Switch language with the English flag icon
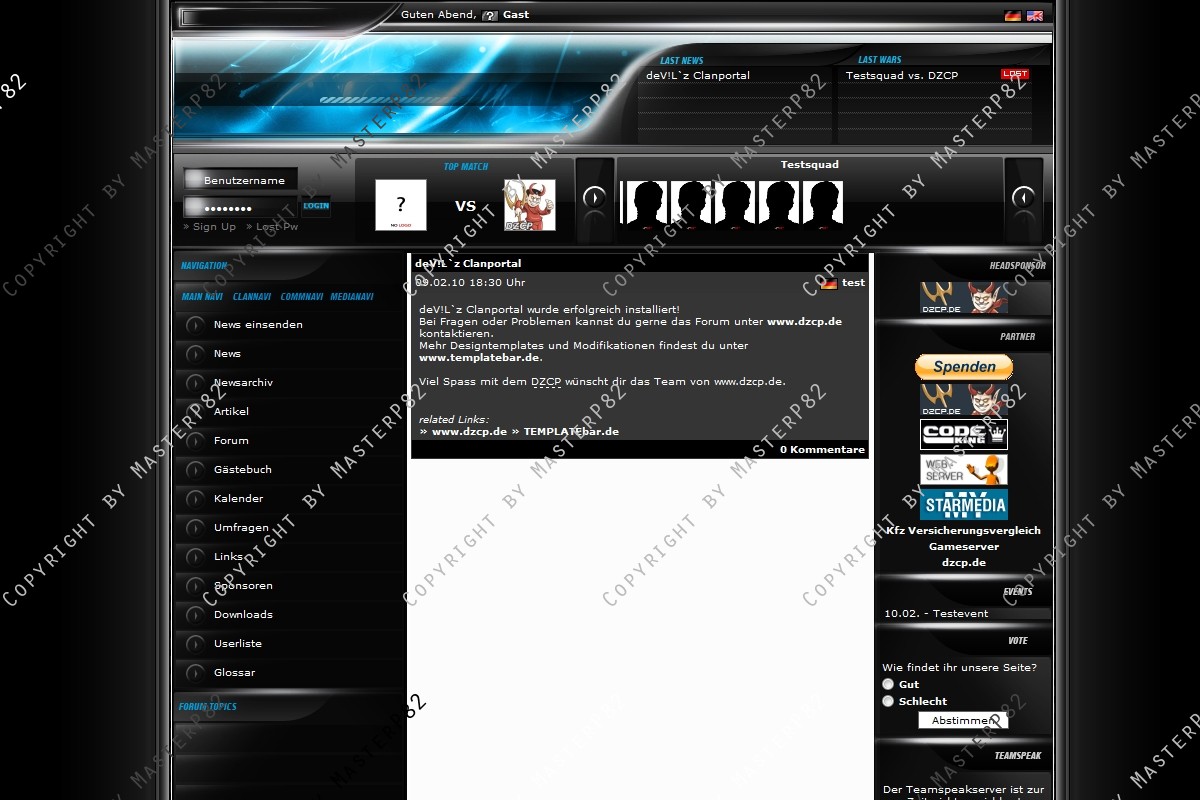The height and width of the screenshot is (800, 1200). pyautogui.click(x=1034, y=16)
